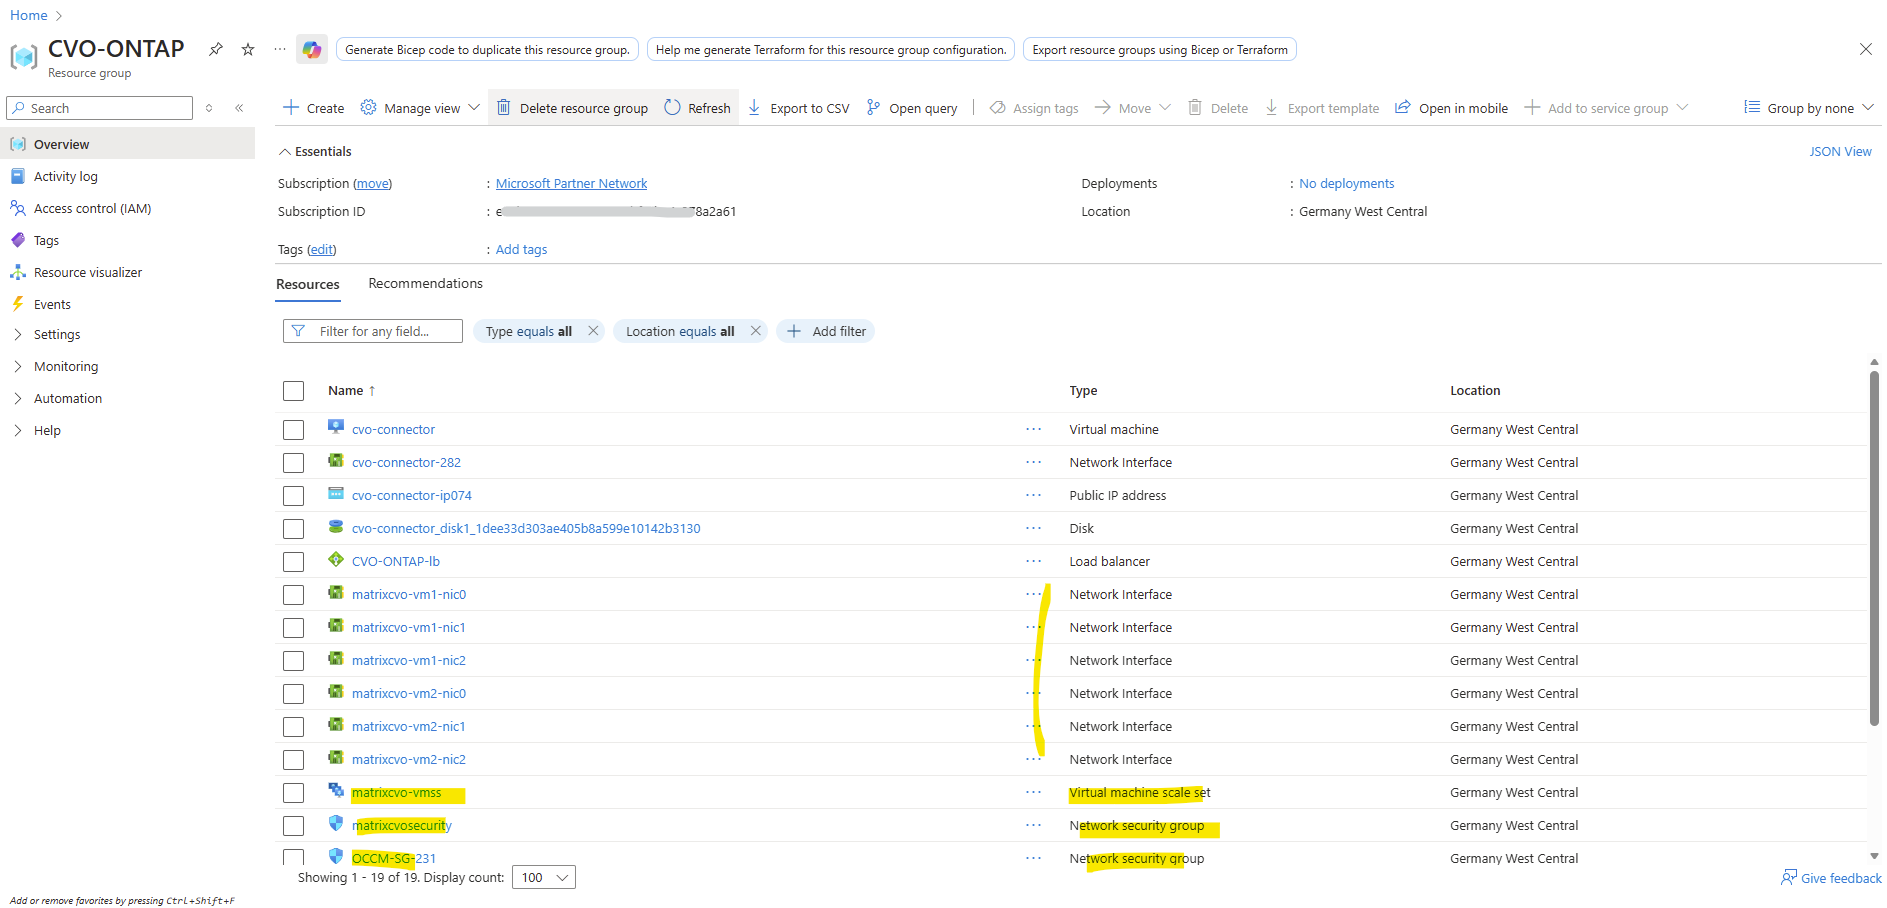Open the cvo-connector virtual machine
Image resolution: width=1887 pixels, height=908 pixels.
click(x=393, y=430)
